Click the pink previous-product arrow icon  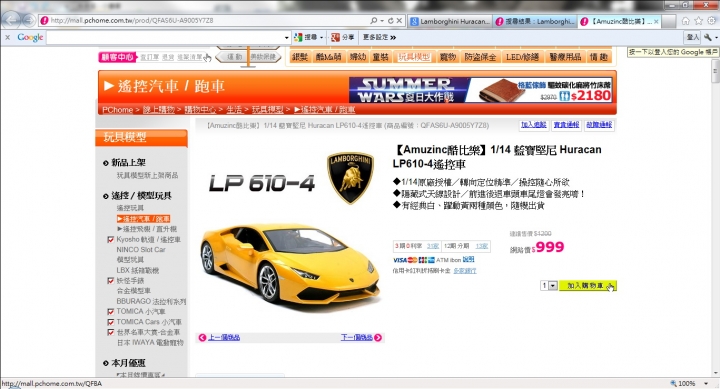[202, 338]
